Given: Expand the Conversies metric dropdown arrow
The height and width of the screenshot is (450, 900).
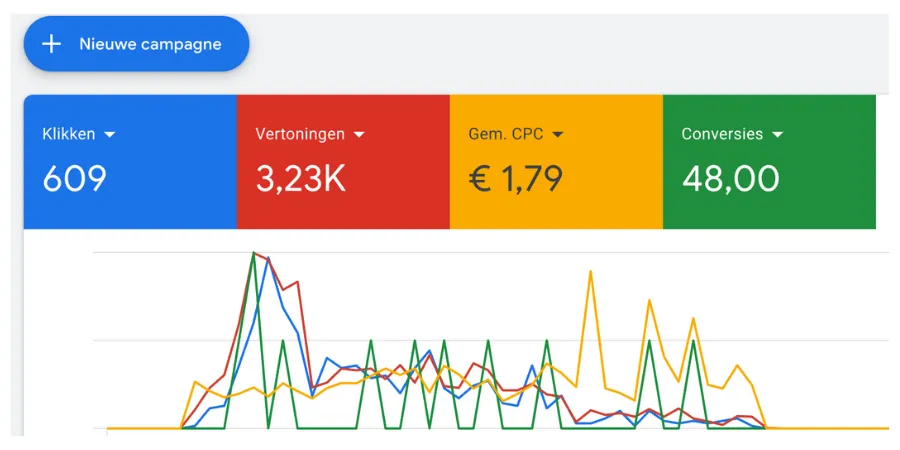Looking at the screenshot, I should [x=778, y=134].
